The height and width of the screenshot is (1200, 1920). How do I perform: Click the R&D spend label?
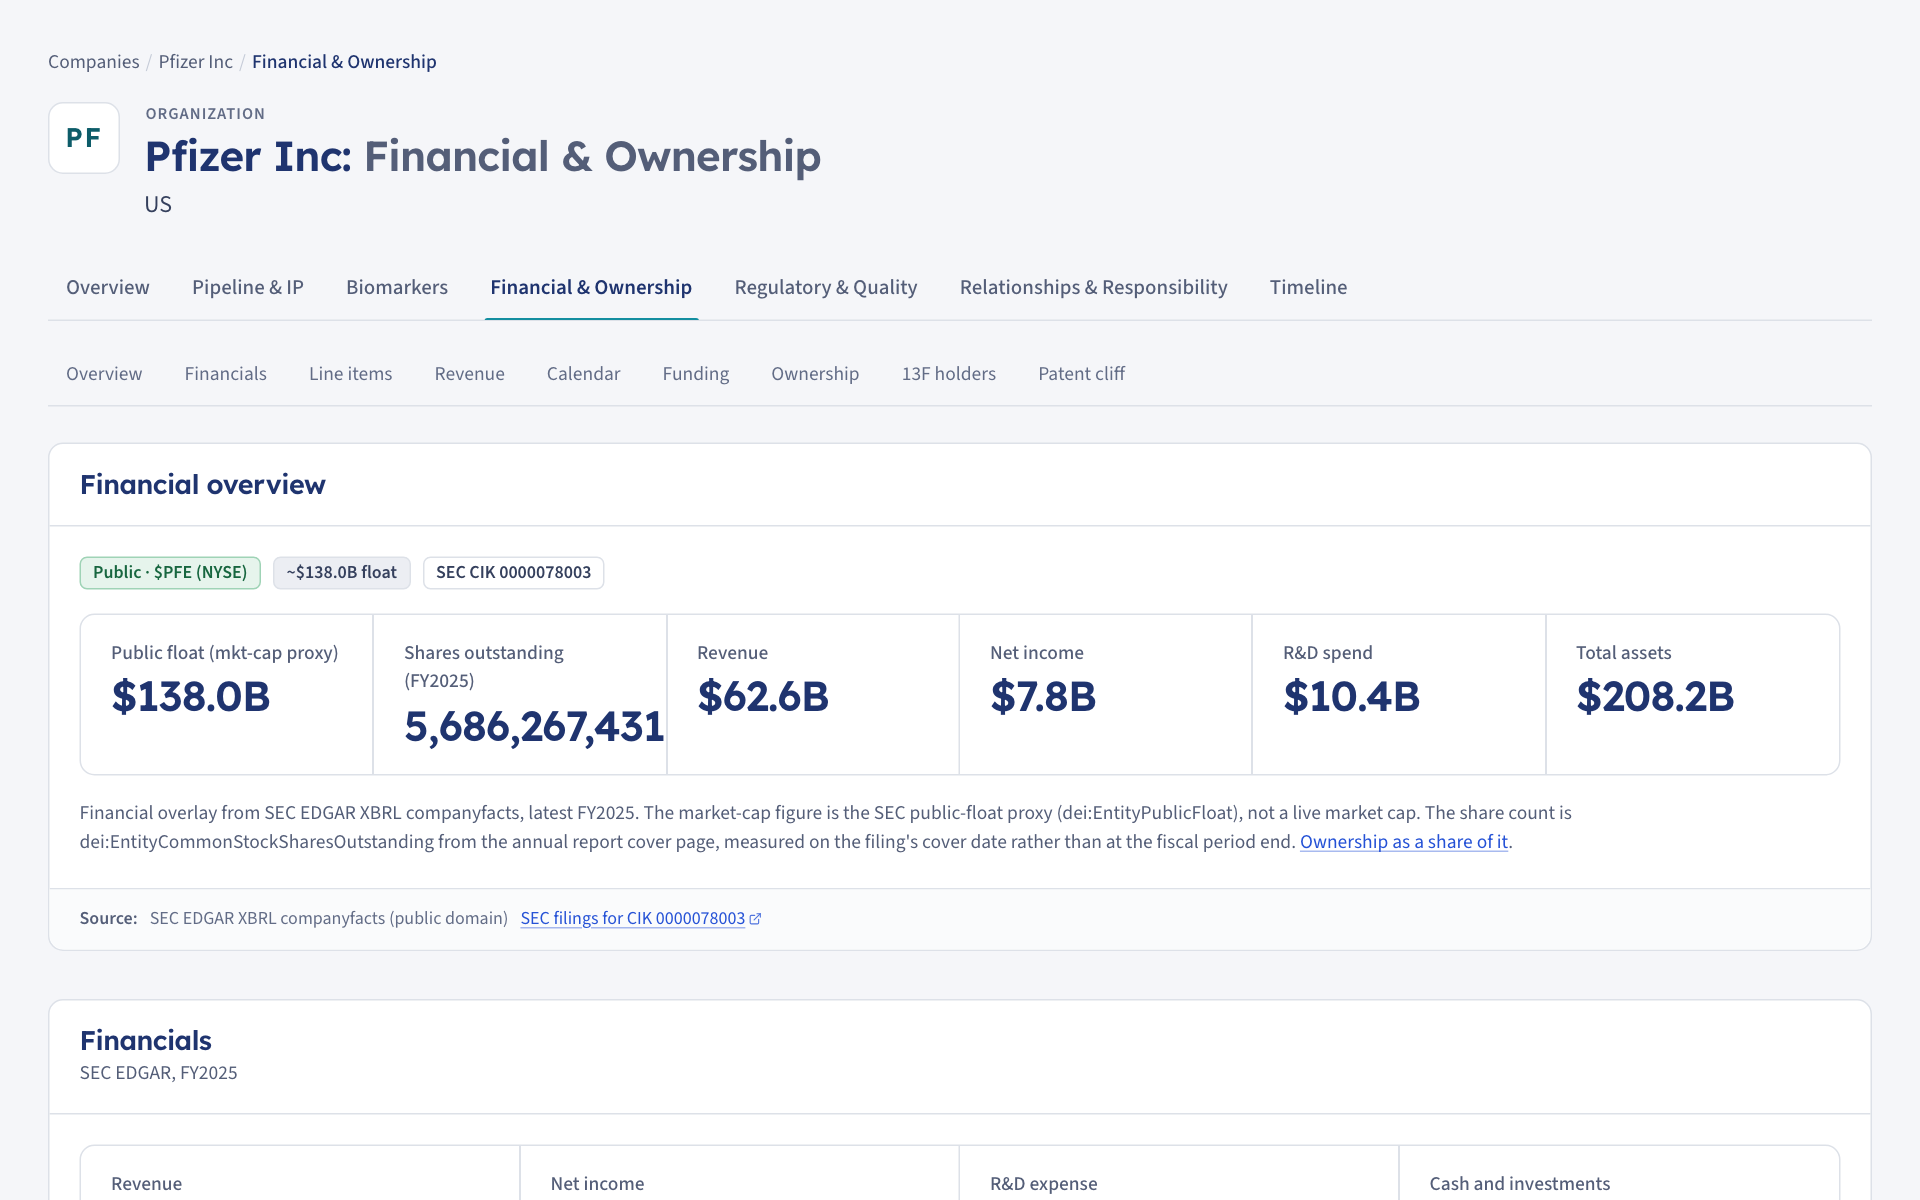[x=1328, y=653]
